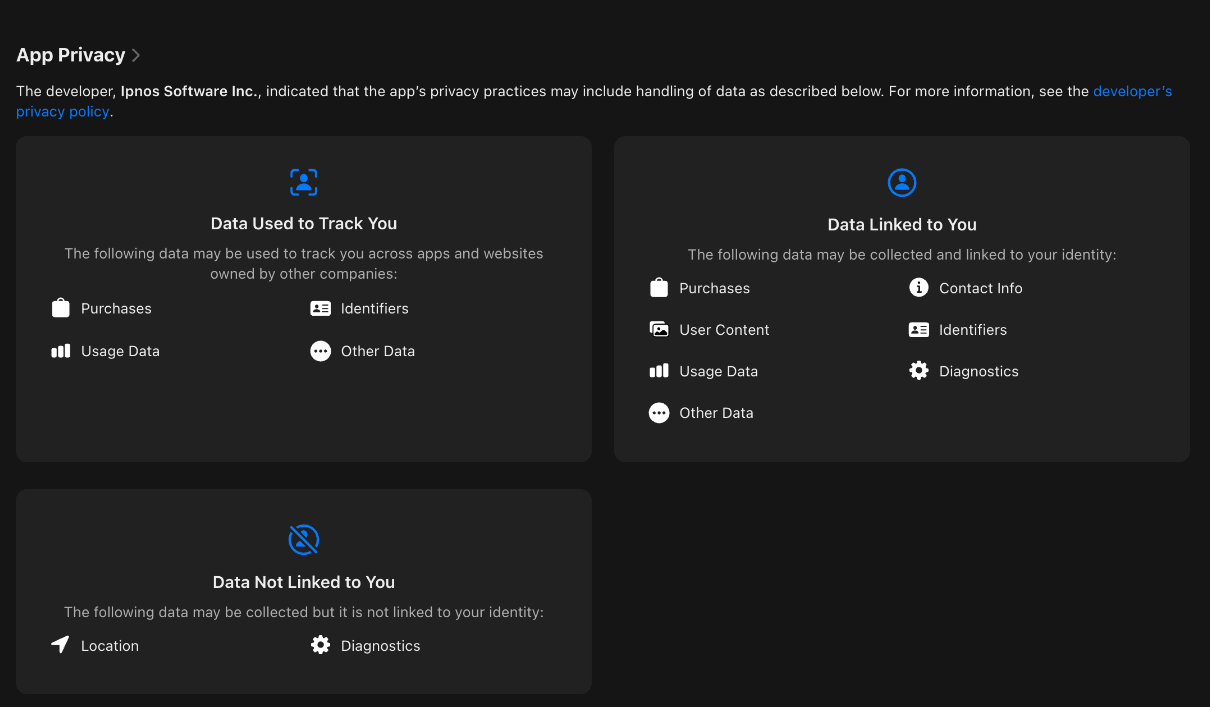Click the Usage Data icon in Linked card

tap(659, 371)
